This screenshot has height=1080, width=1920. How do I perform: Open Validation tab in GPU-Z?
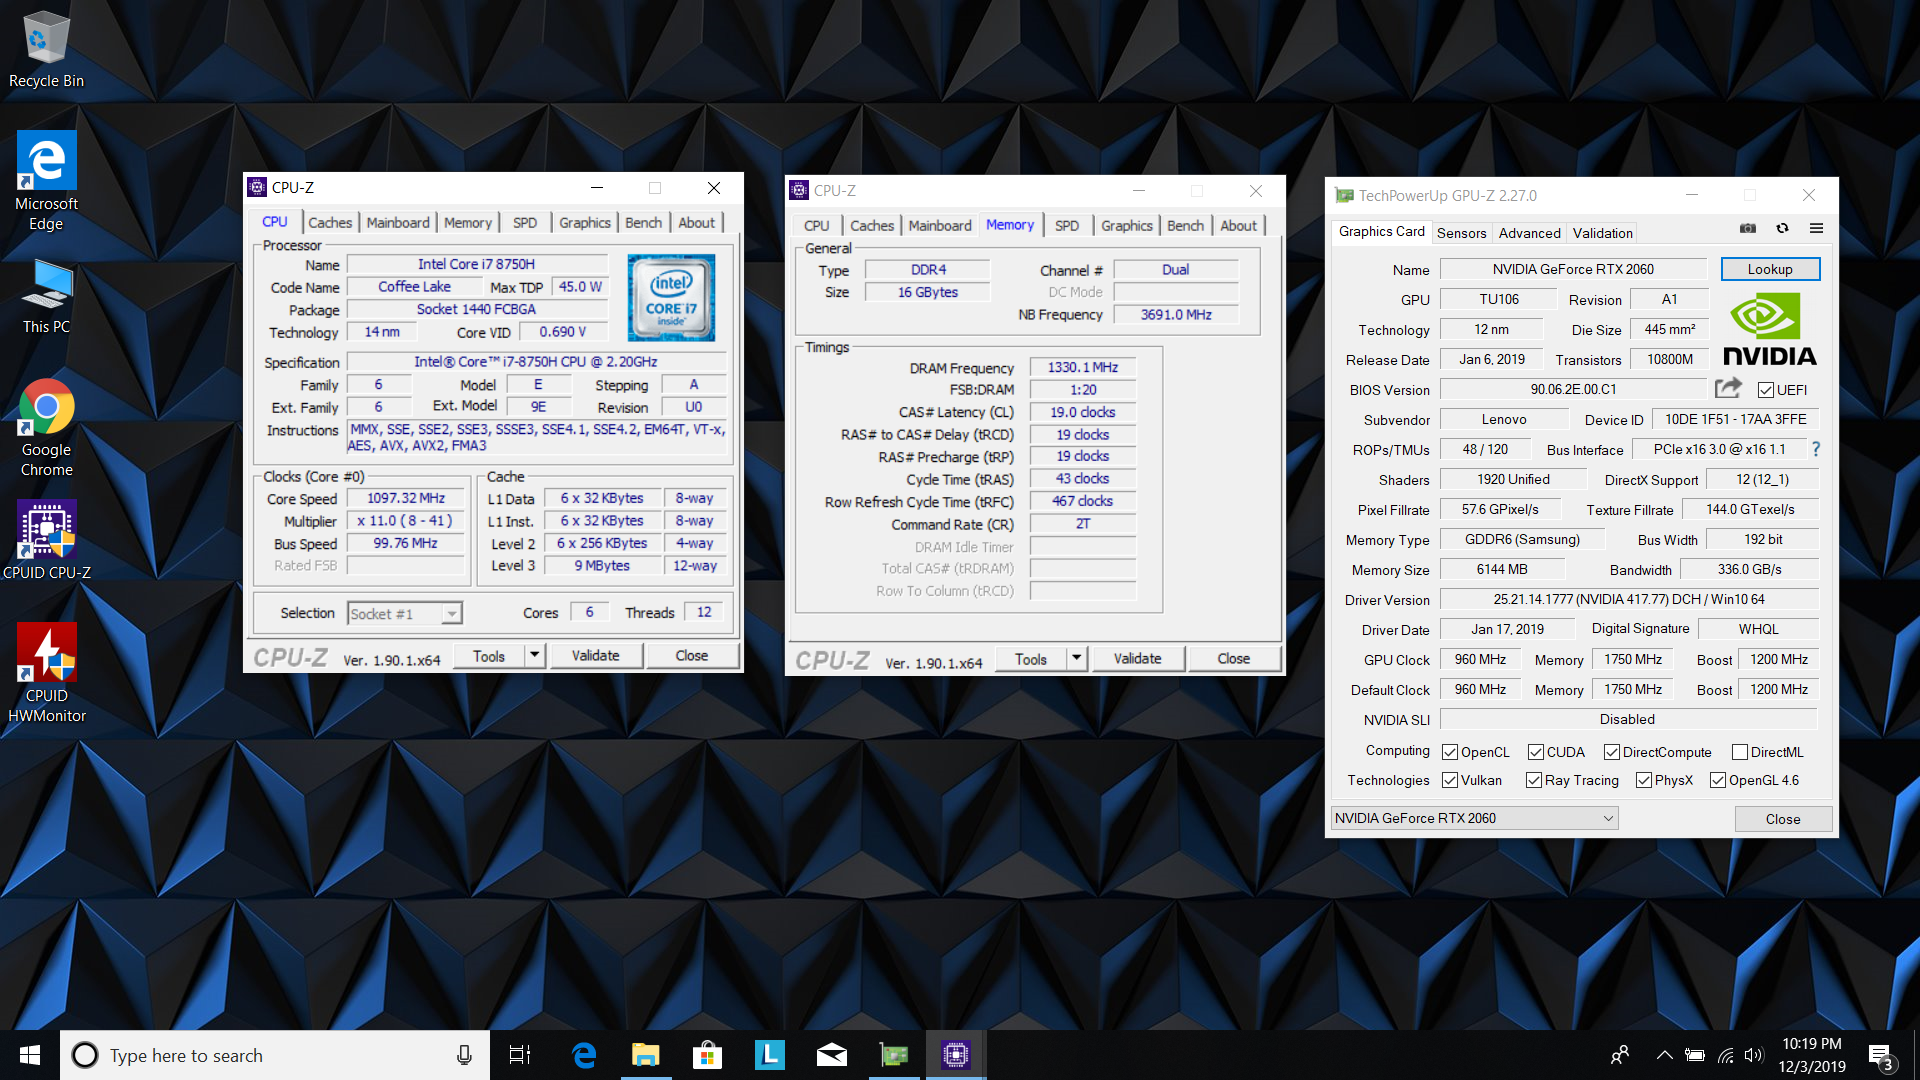(1602, 233)
